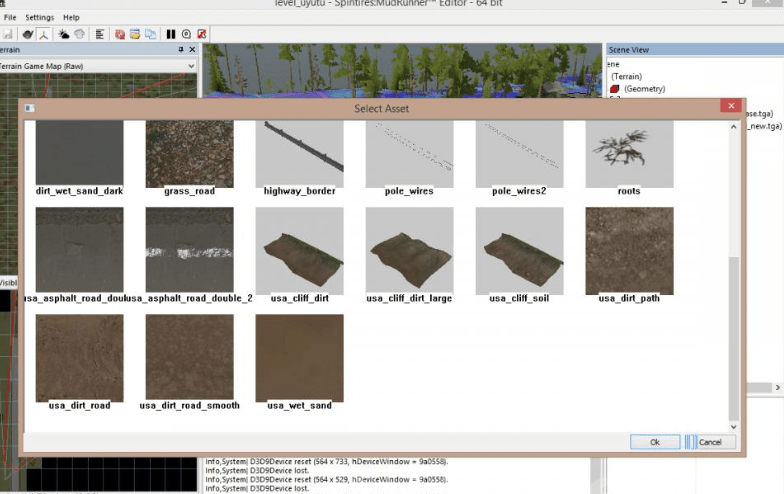This screenshot has height=494, width=784.
Task: Choose the roots asset thumbnail
Action: 629,152
